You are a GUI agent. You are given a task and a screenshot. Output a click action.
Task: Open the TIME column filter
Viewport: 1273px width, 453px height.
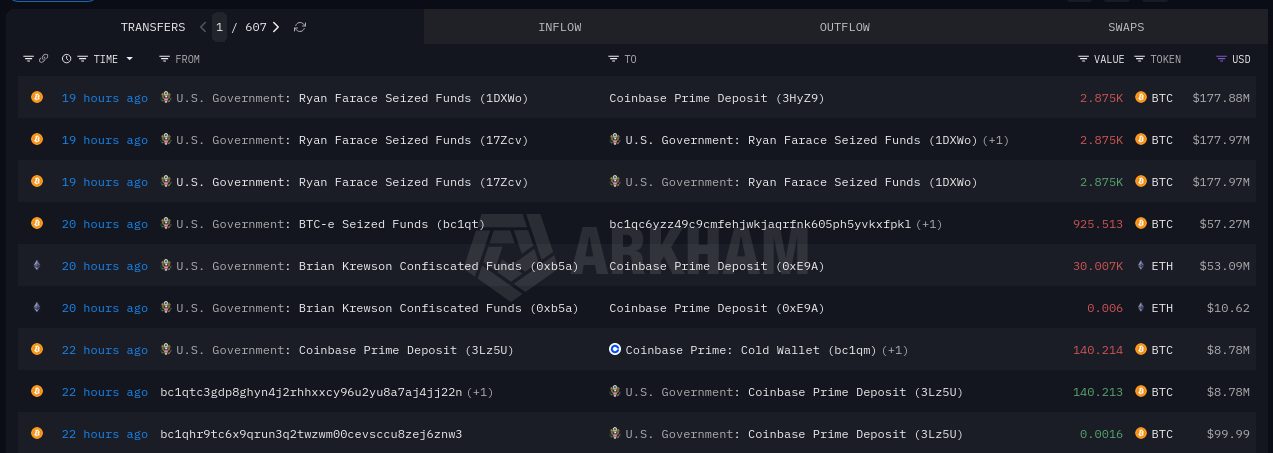coord(83,59)
